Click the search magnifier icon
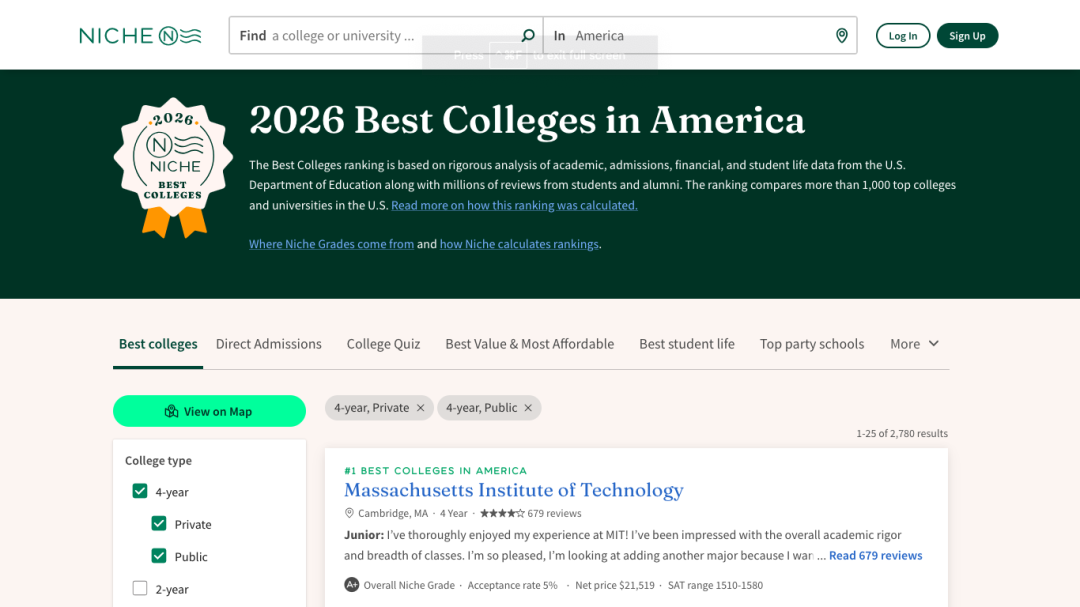1080x607 pixels. click(528, 35)
